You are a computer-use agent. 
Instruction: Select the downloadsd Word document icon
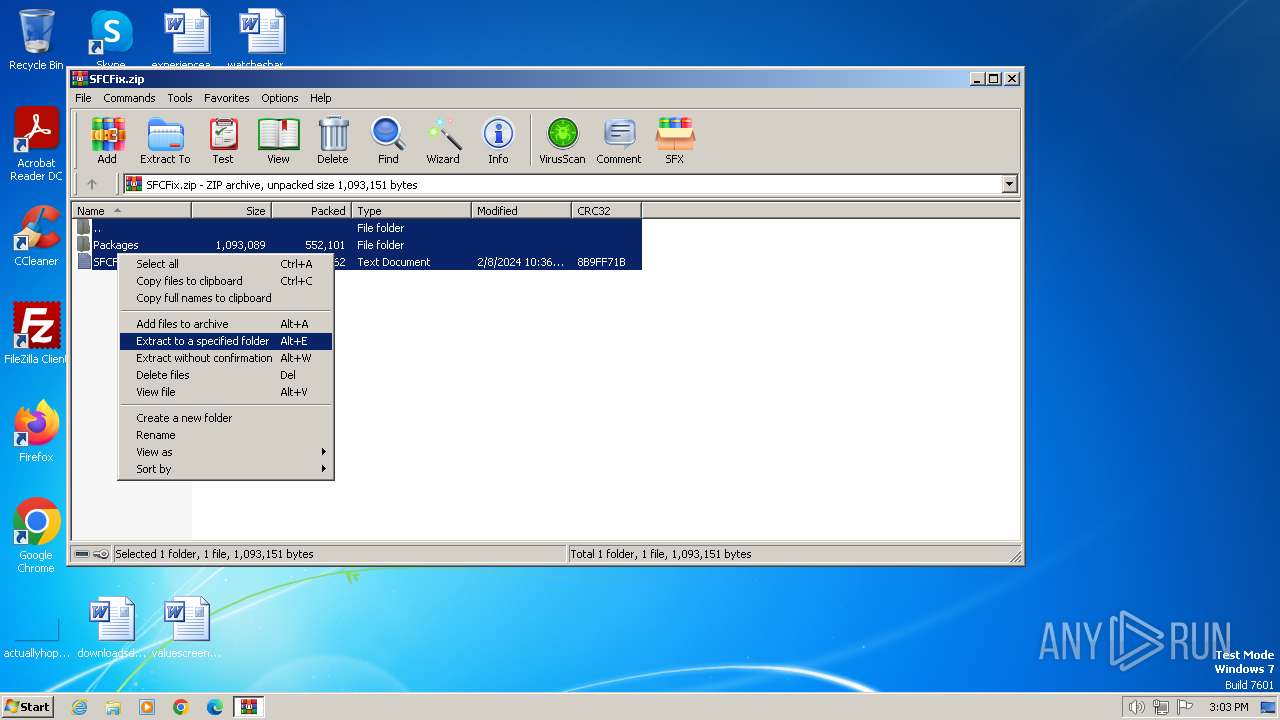[x=112, y=627]
